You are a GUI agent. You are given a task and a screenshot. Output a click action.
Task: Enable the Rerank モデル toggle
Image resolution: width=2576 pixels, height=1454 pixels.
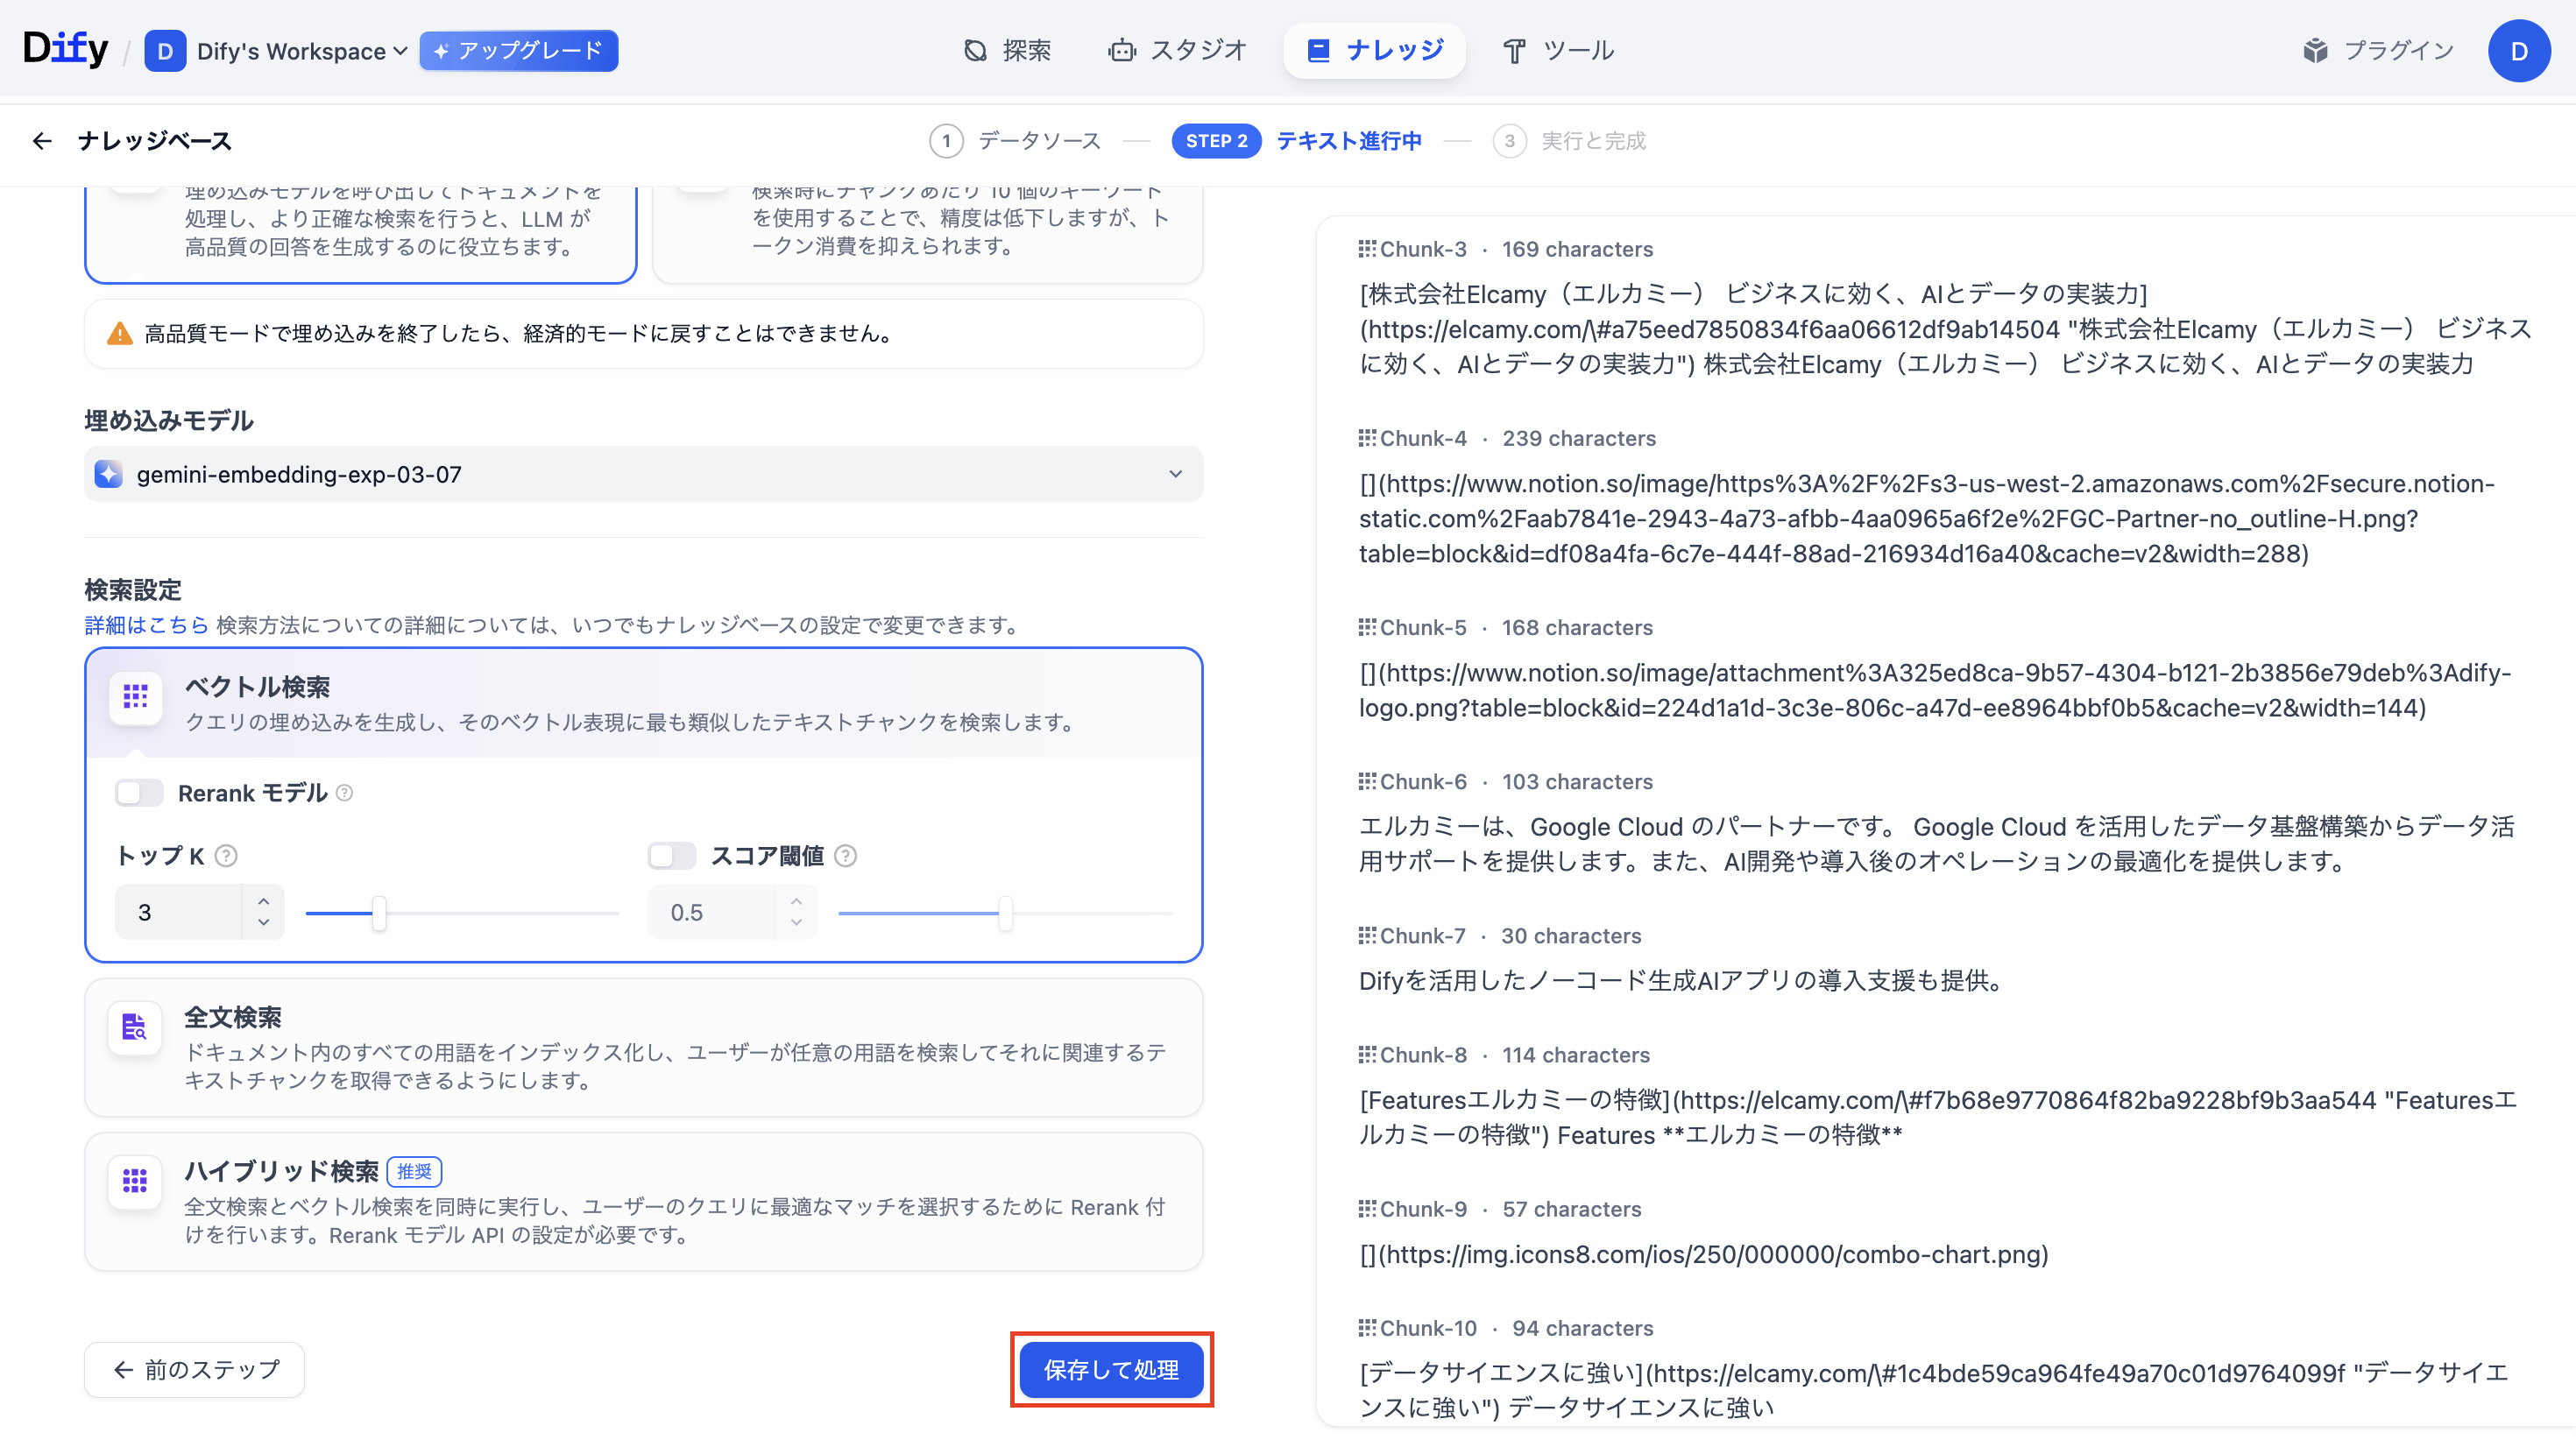point(138,793)
